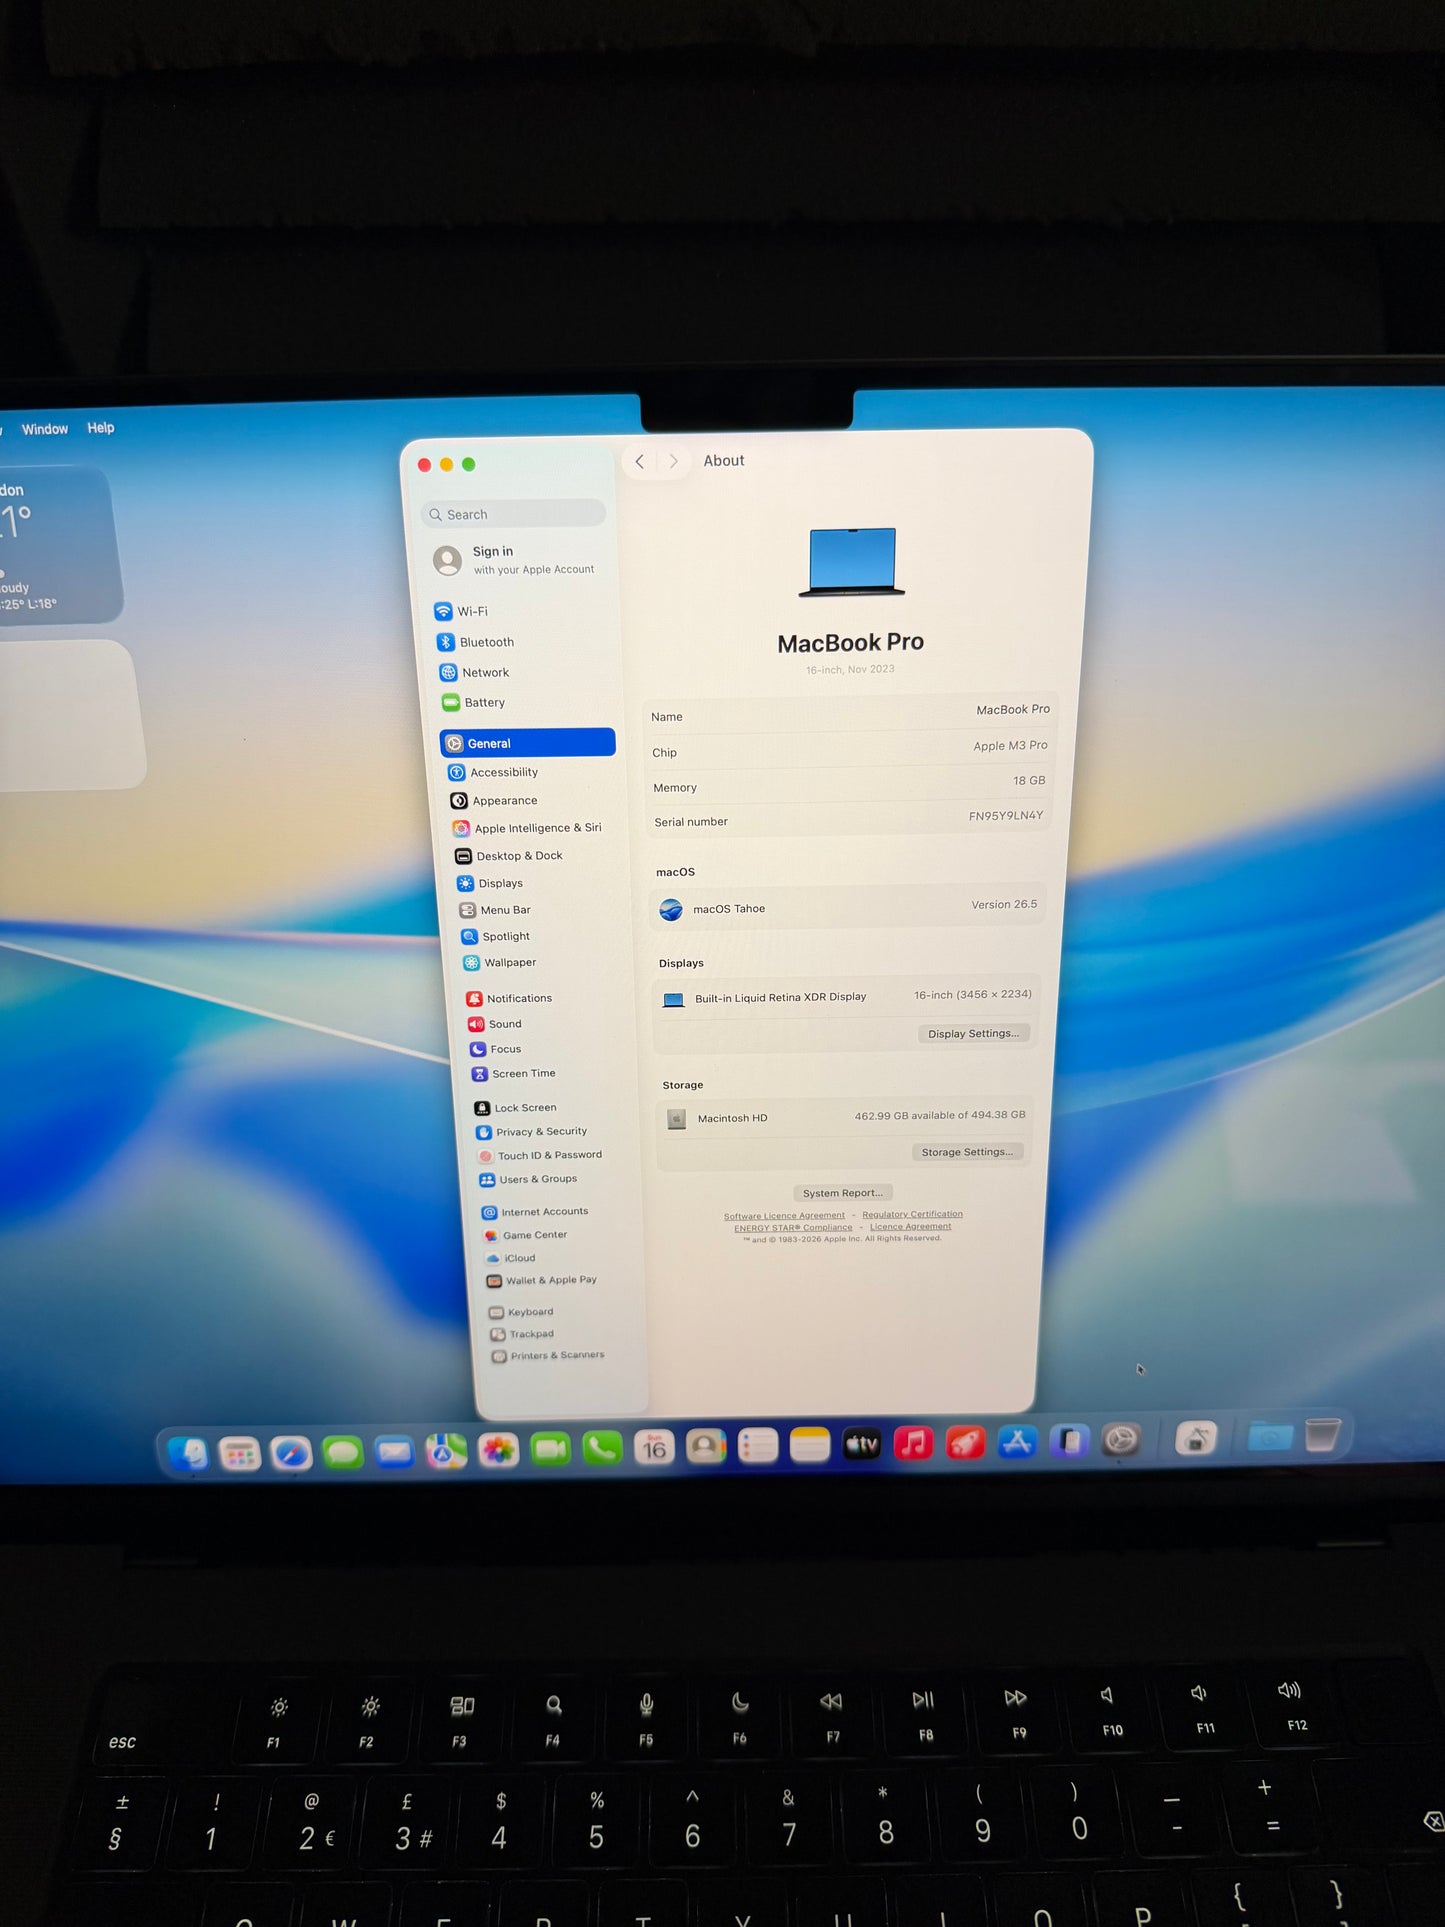Open Notes from the Dock
Image resolution: width=1445 pixels, height=1927 pixels.
(x=810, y=1445)
